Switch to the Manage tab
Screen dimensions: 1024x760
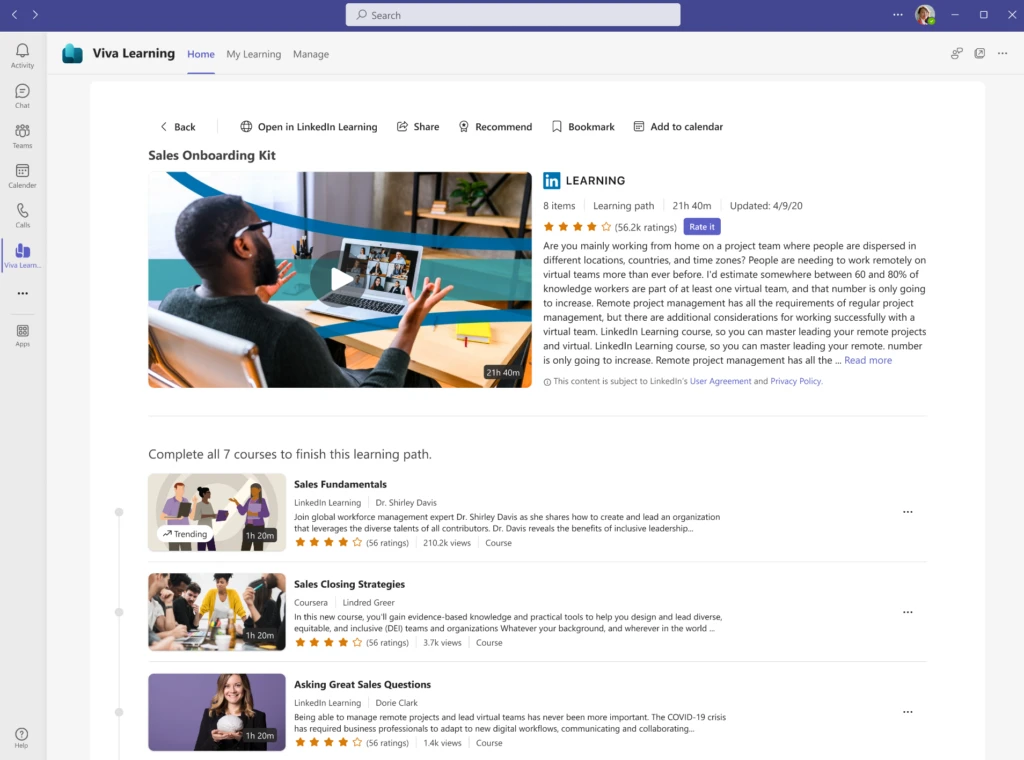311,54
